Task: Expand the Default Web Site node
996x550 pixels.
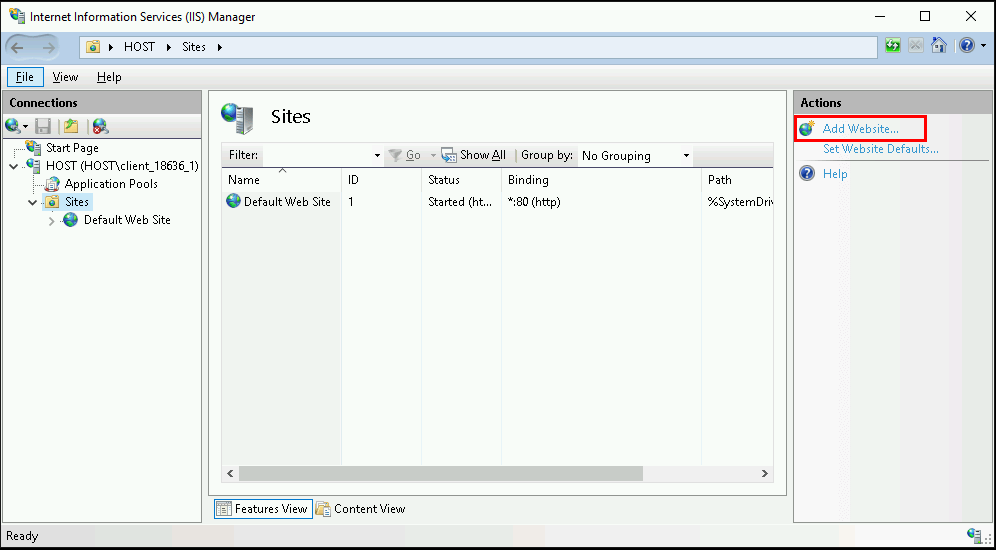Action: pos(52,221)
